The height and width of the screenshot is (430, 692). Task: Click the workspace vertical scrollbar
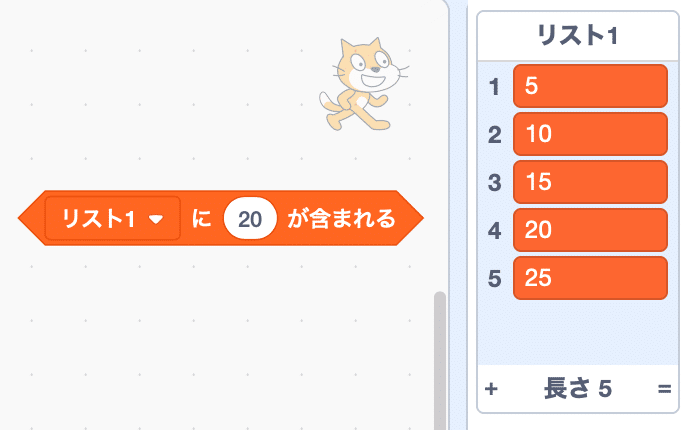tap(440, 361)
